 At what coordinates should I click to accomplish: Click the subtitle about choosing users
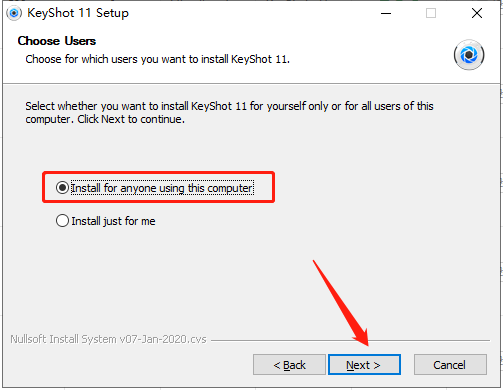158,59
